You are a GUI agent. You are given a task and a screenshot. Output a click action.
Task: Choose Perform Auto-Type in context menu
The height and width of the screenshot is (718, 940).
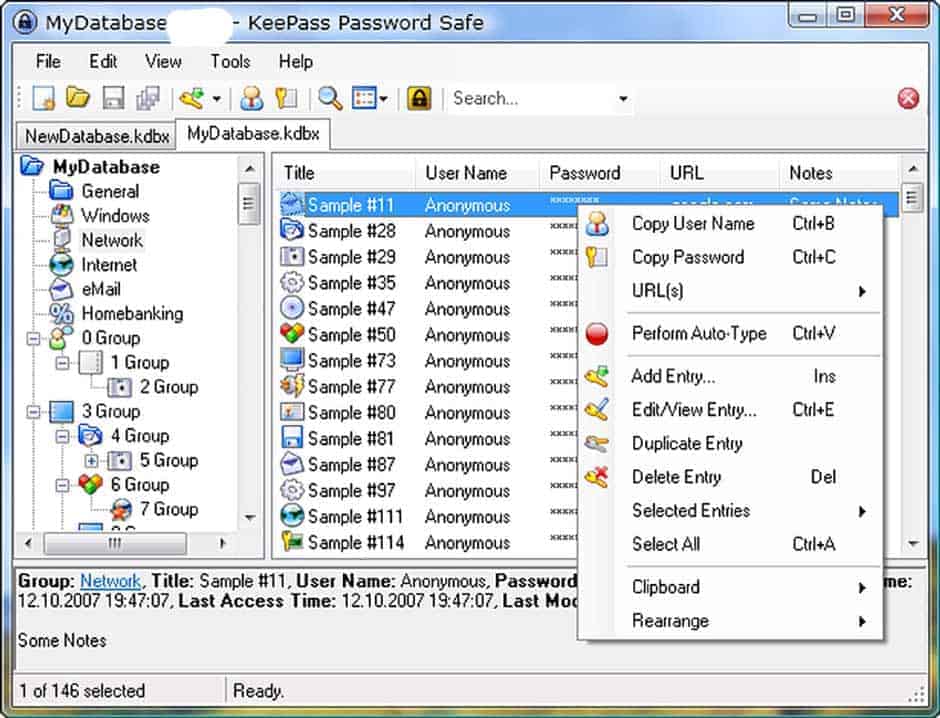[730, 333]
